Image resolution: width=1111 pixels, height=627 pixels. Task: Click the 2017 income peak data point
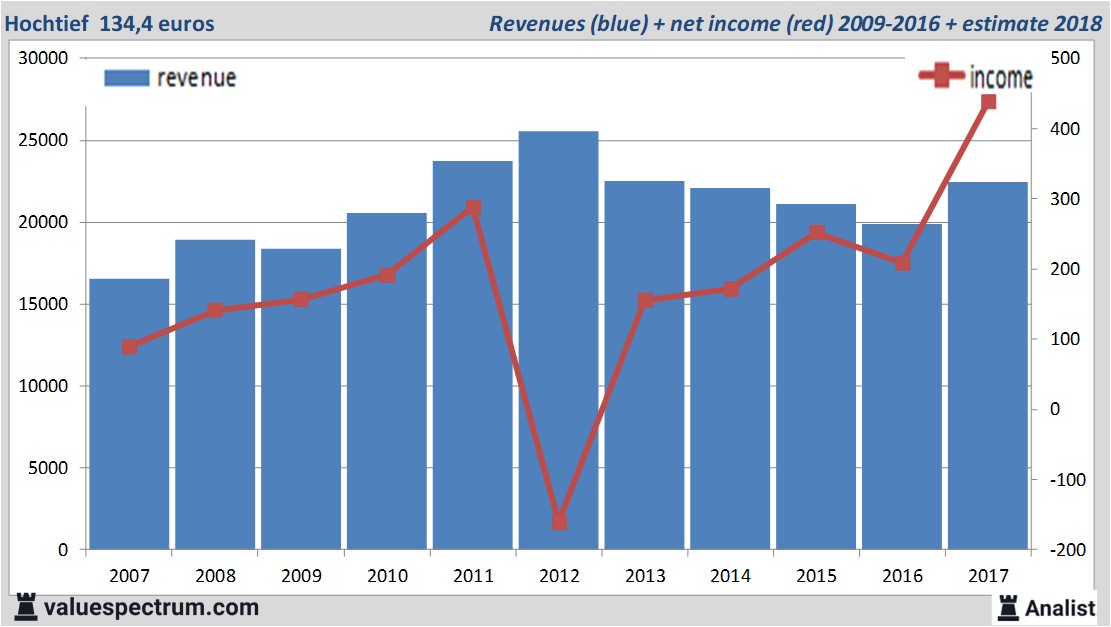tap(988, 102)
